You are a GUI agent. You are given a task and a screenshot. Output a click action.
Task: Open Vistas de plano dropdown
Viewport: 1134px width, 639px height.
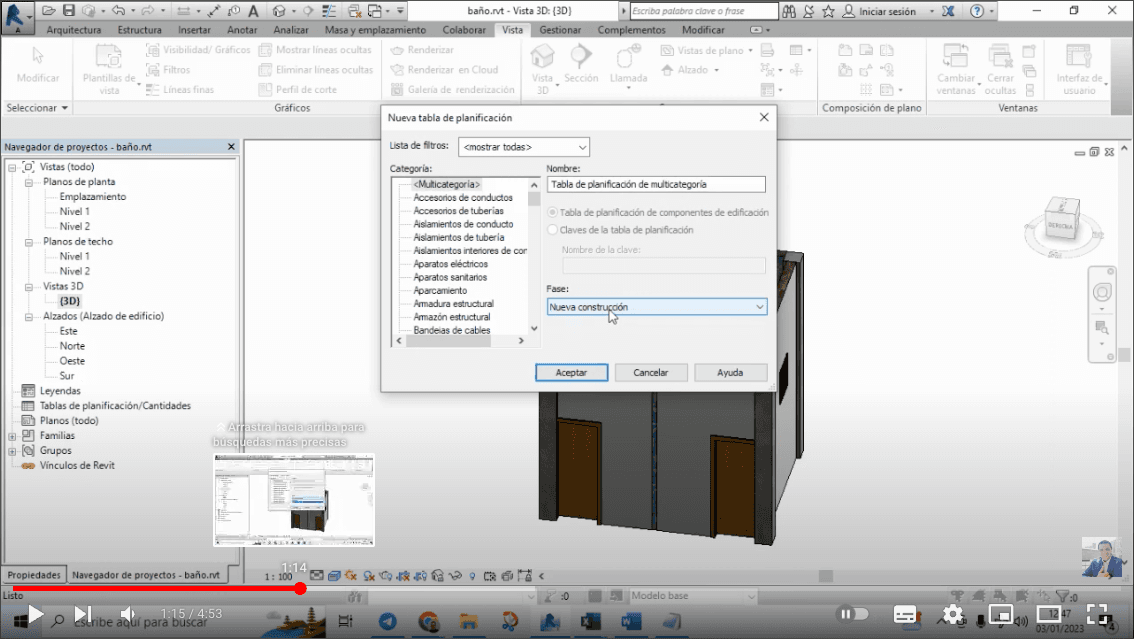[x=707, y=50]
